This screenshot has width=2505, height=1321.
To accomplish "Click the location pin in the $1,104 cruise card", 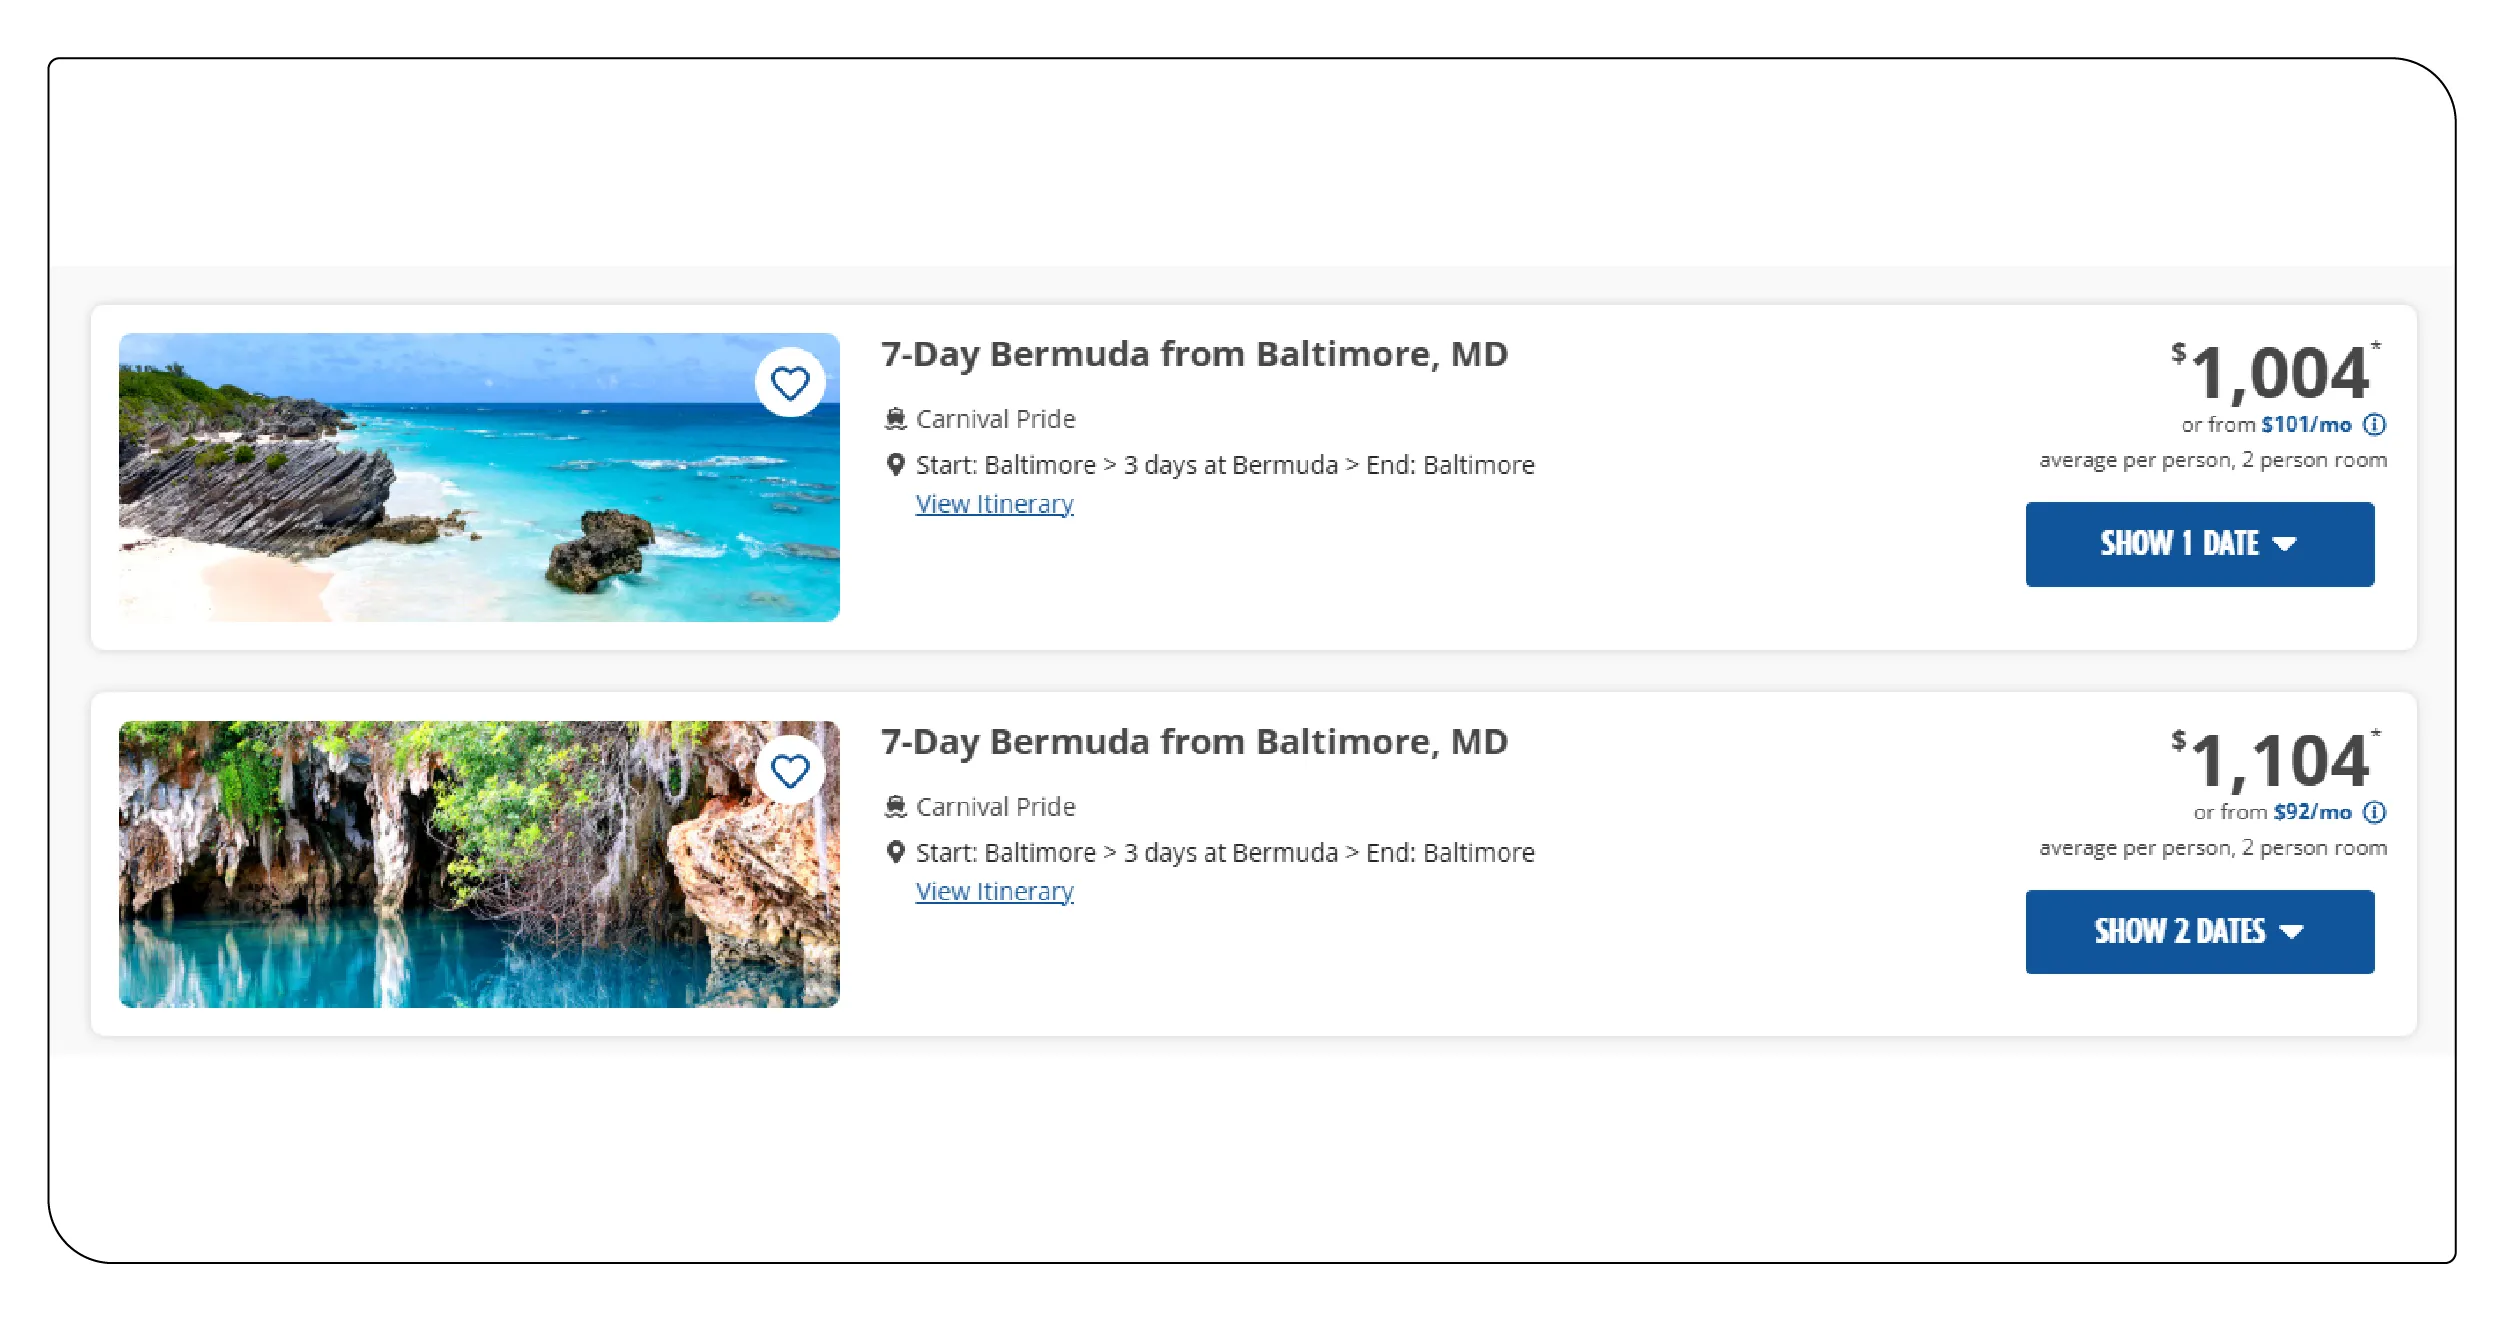I will [x=896, y=852].
